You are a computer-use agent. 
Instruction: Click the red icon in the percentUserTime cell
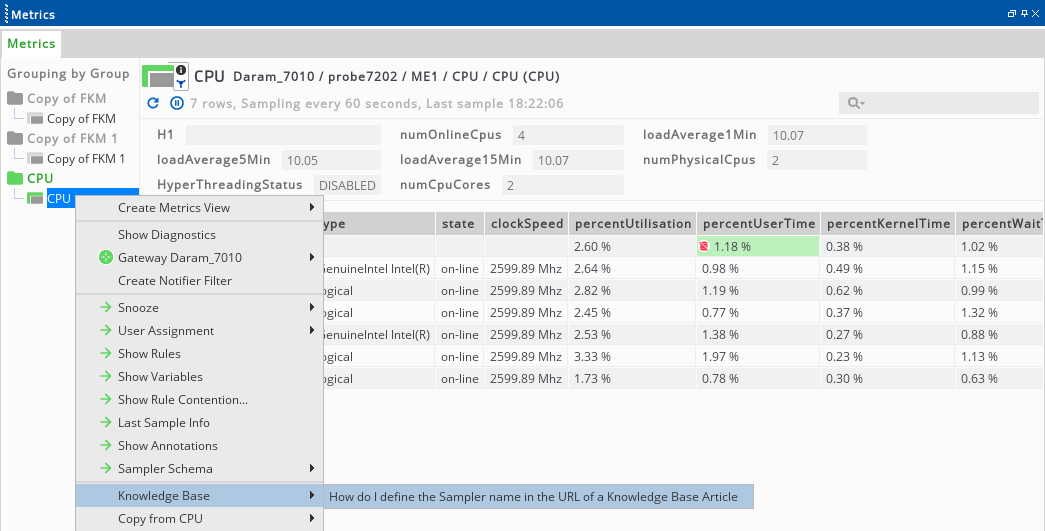point(704,246)
